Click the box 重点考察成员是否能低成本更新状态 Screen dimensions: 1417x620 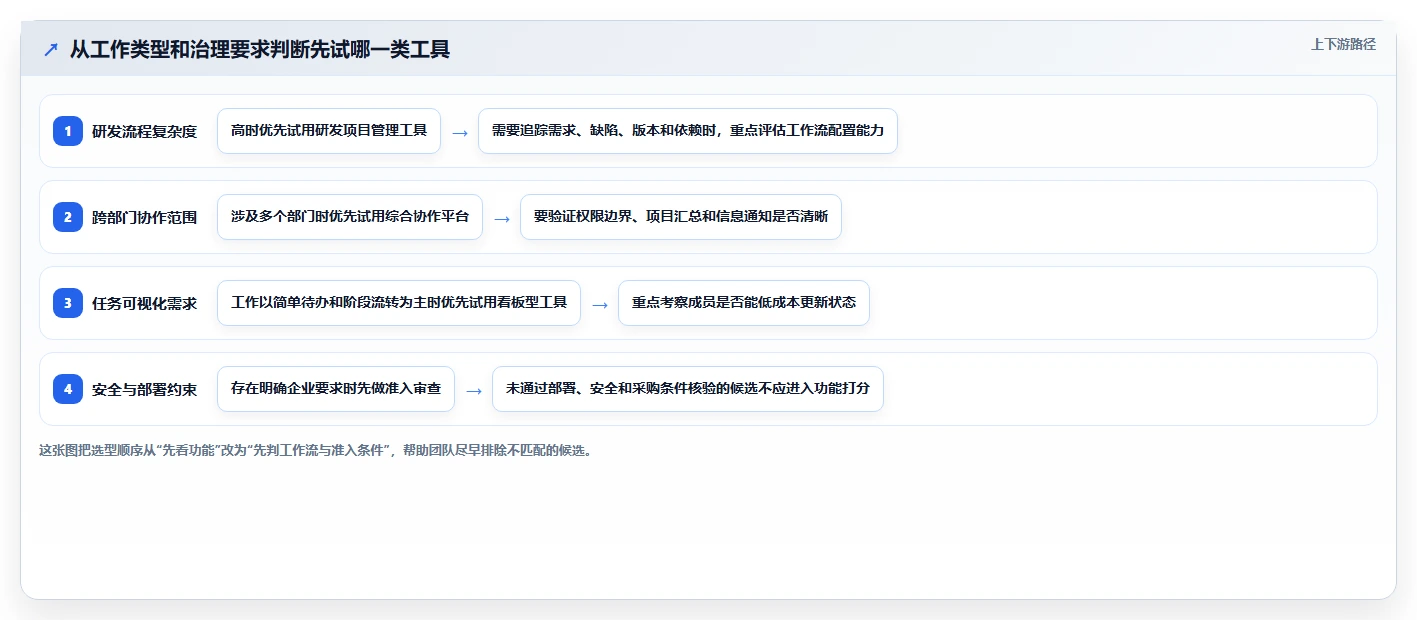(744, 303)
